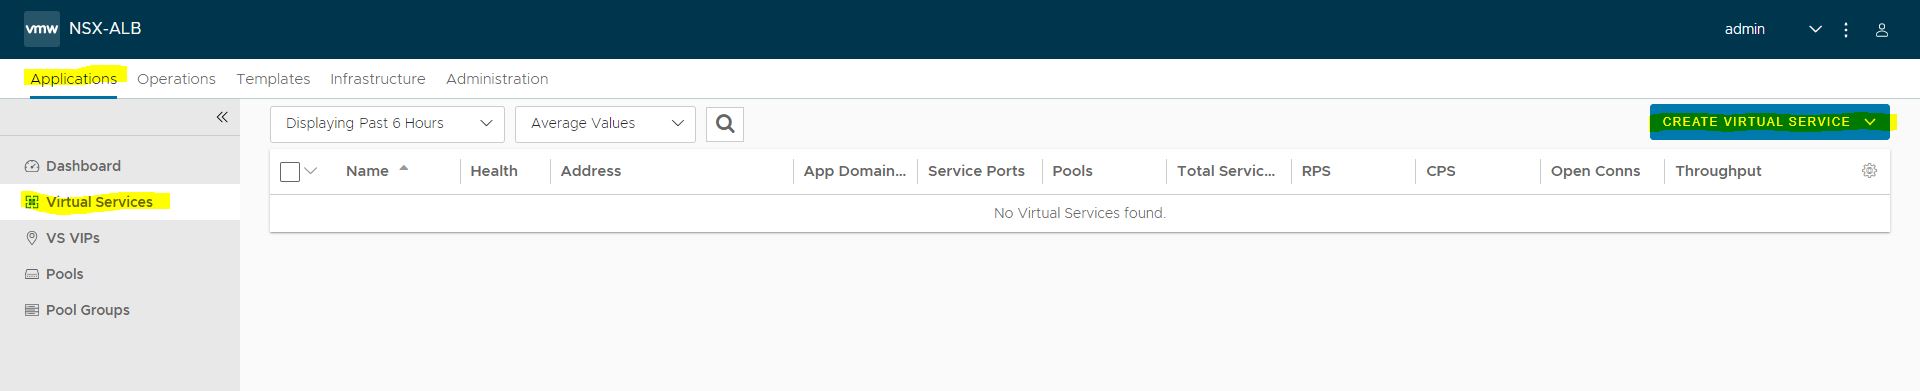Open the vertical three-dot menu
This screenshot has height=391, width=1920.
tap(1846, 30)
